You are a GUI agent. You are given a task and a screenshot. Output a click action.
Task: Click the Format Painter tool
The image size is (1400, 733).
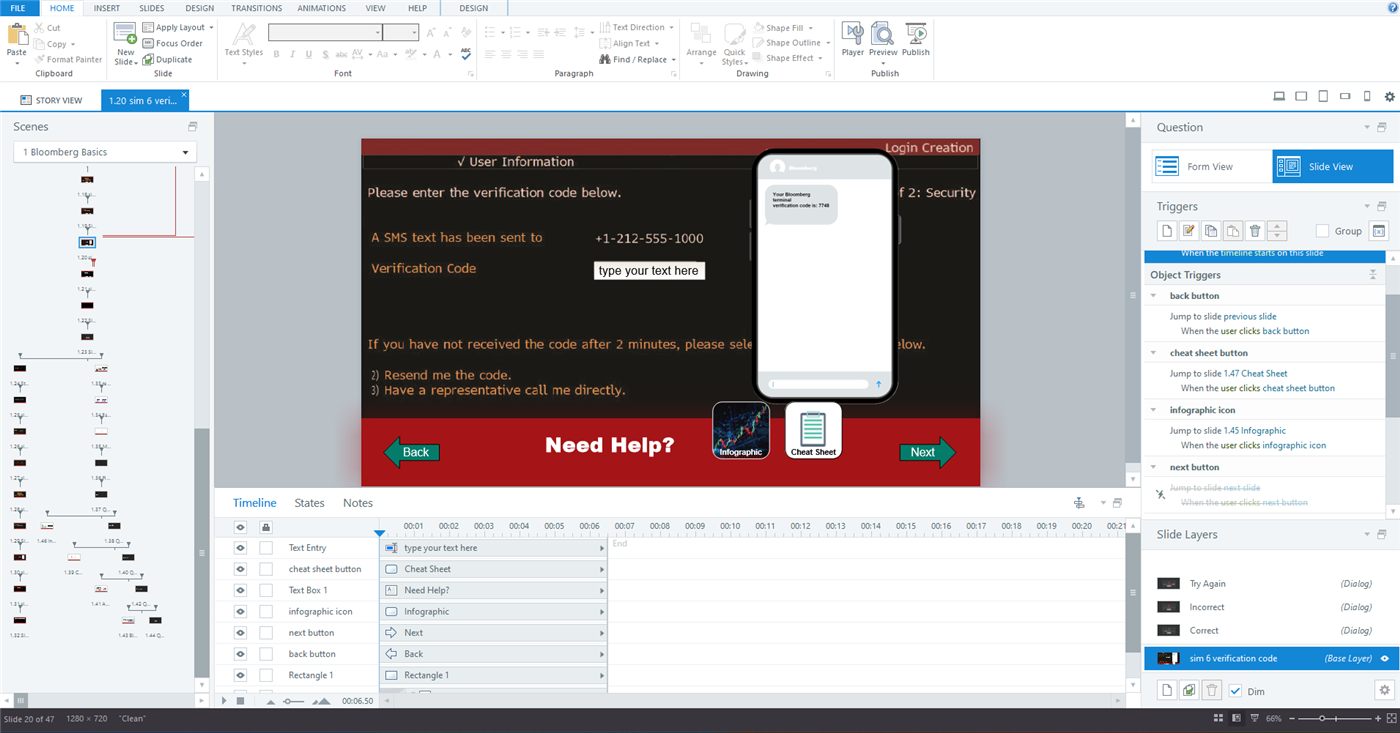tap(67, 59)
